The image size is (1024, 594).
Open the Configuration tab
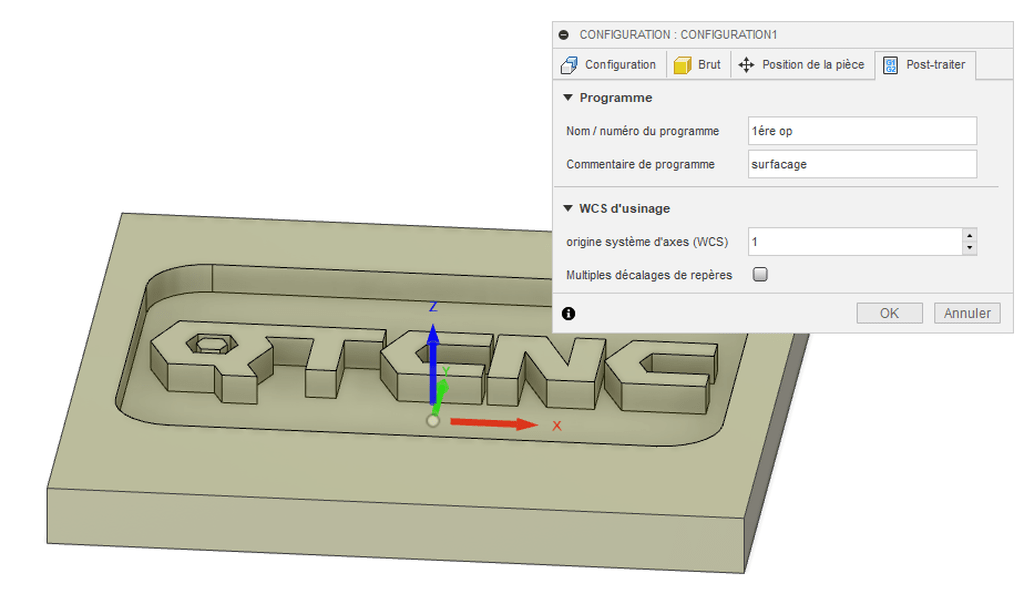609,65
